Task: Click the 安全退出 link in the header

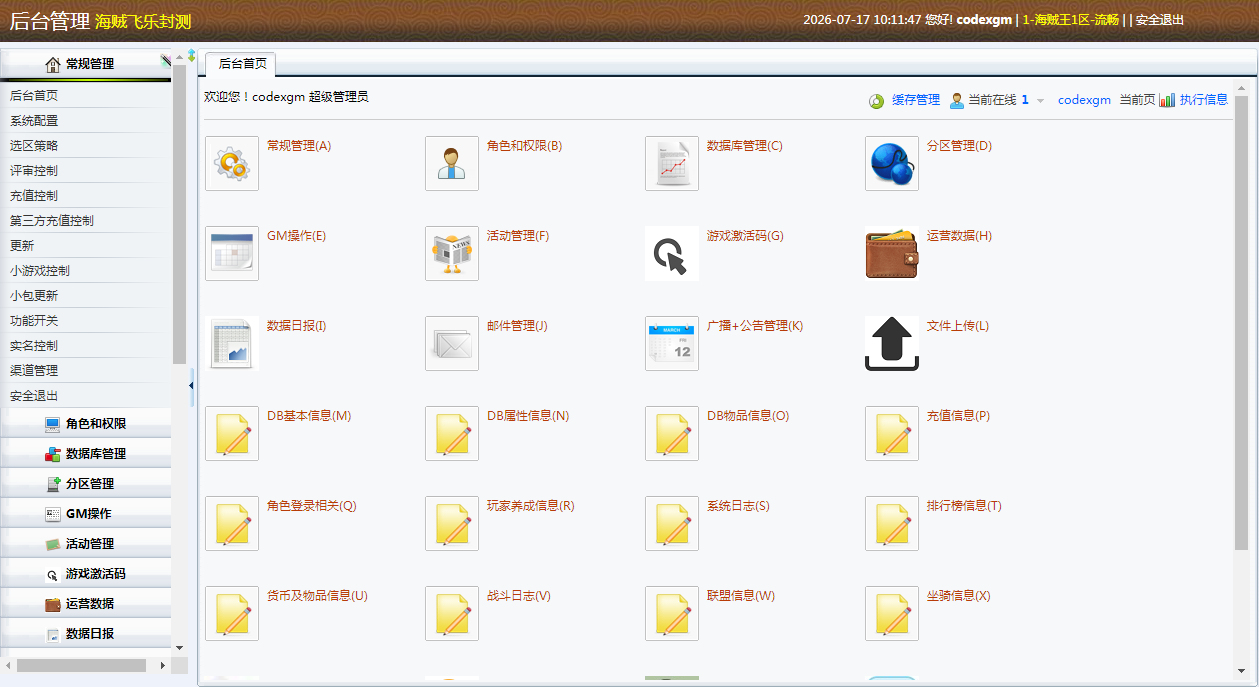Action: (x=1160, y=19)
